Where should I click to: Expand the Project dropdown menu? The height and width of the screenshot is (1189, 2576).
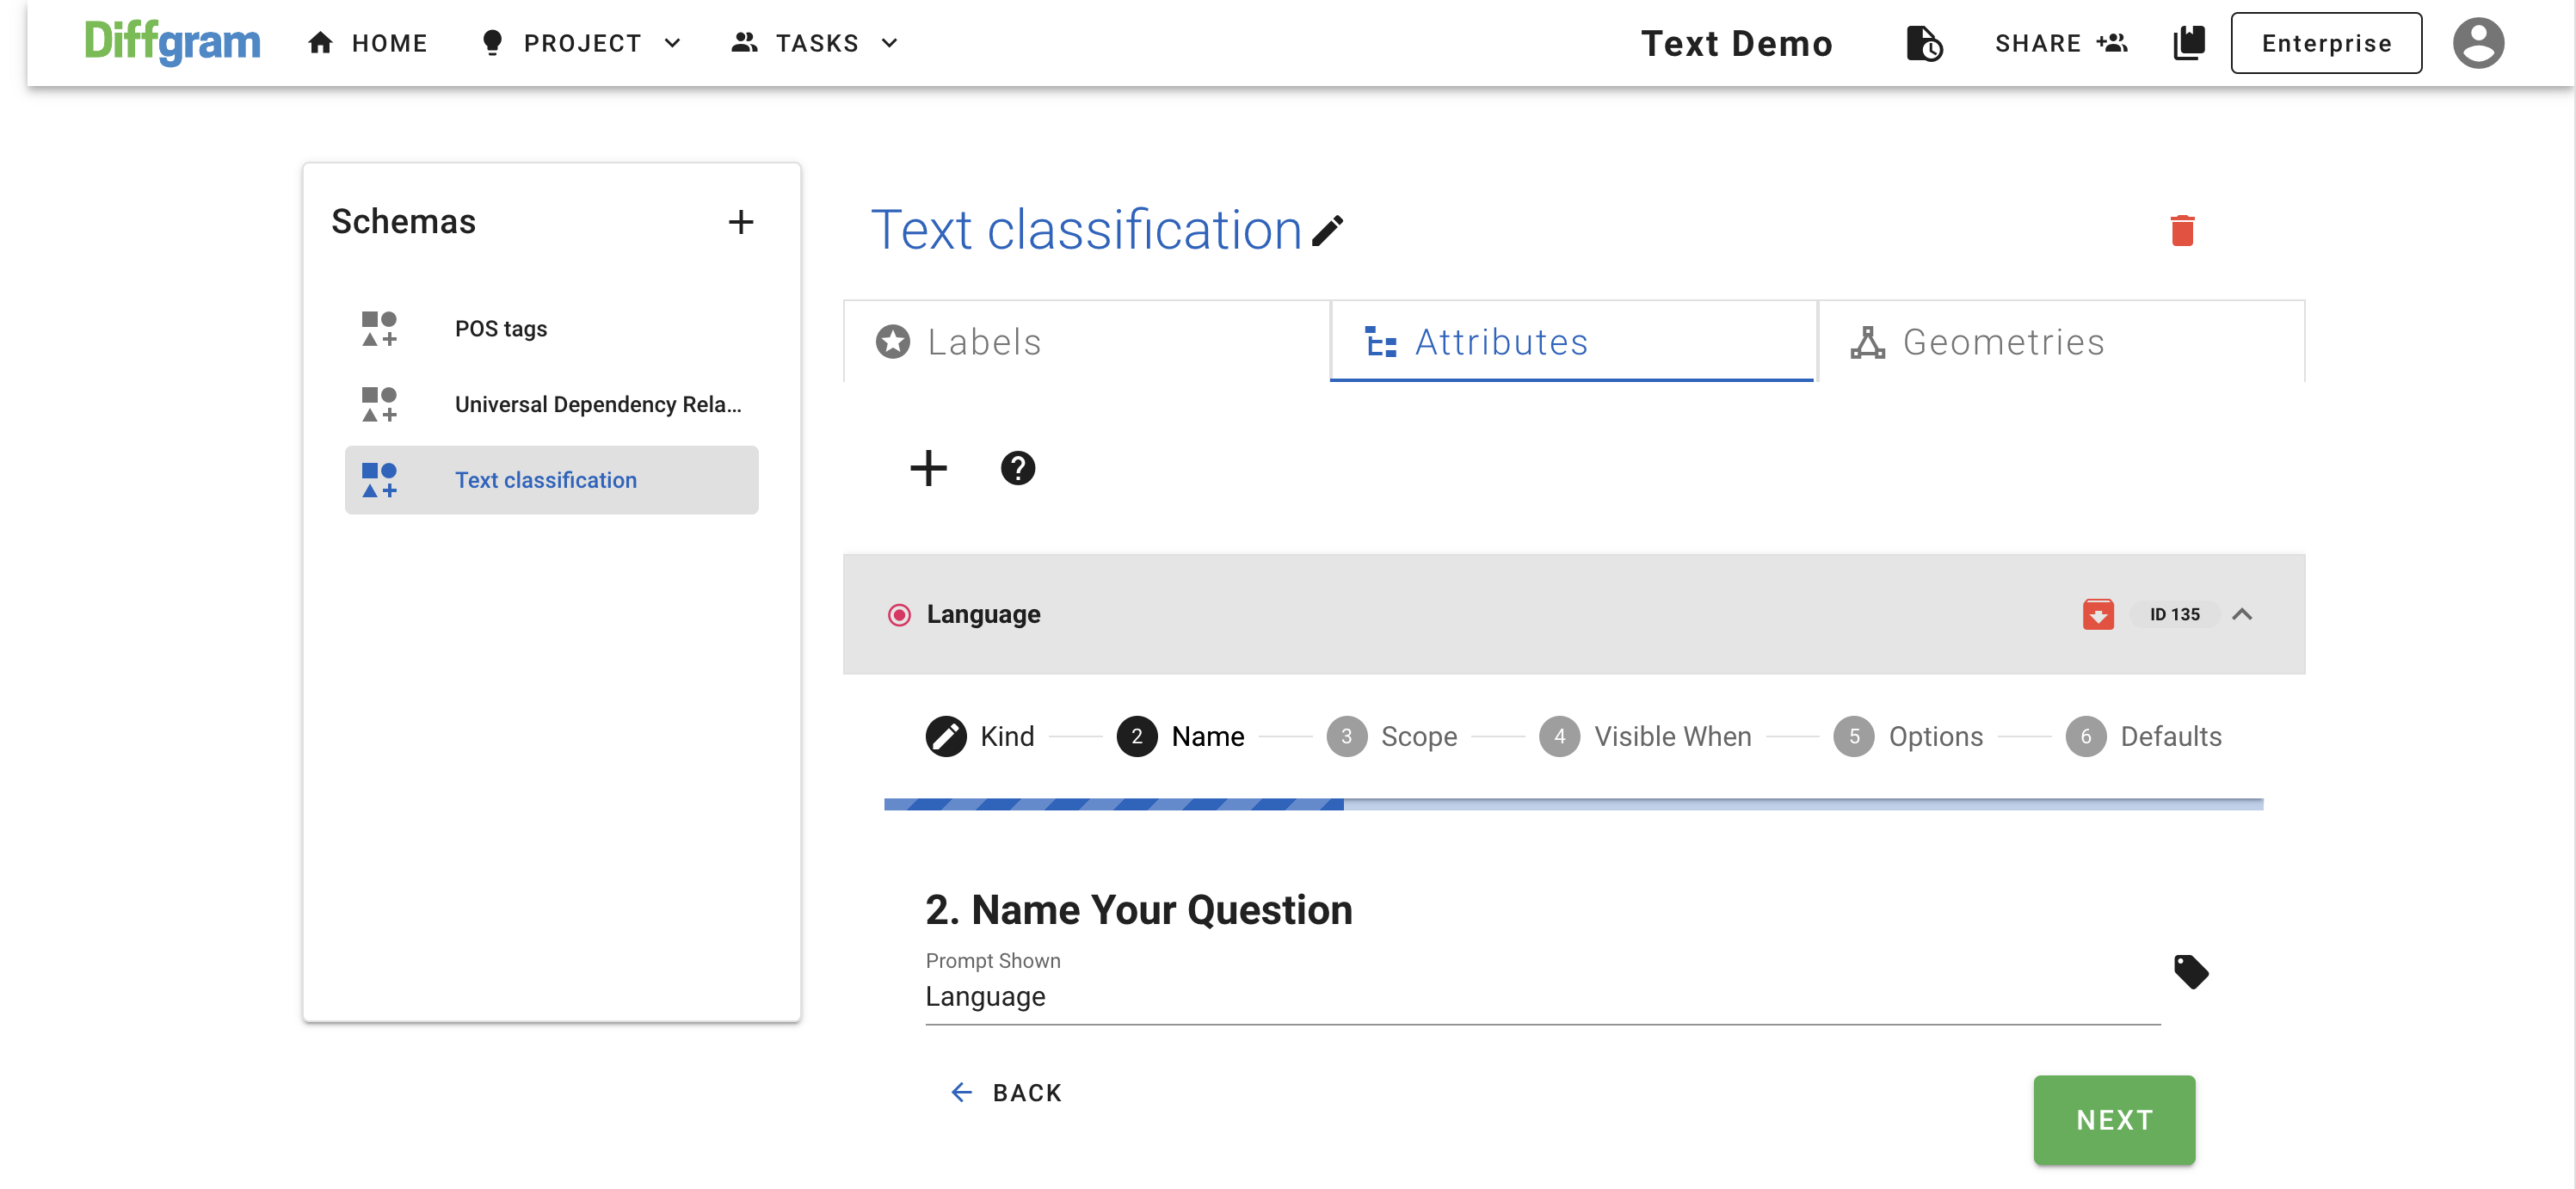point(582,43)
